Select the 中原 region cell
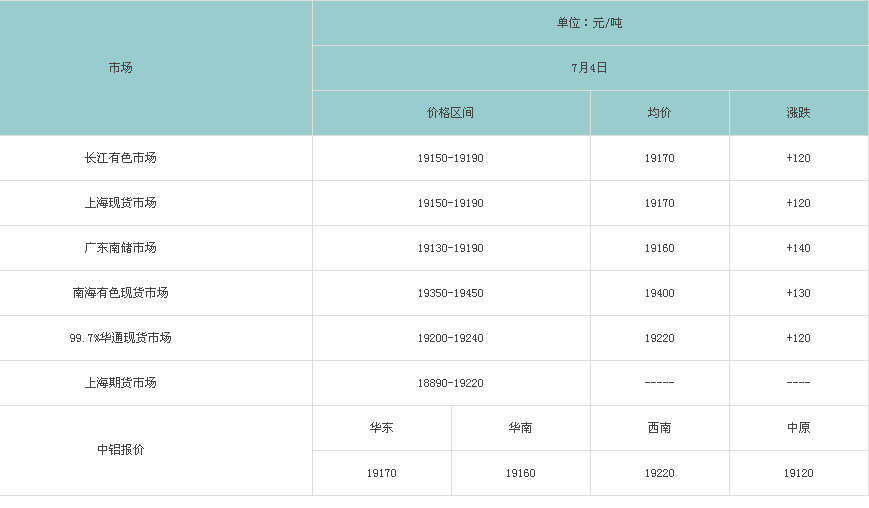The width and height of the screenshot is (869, 508). pos(798,428)
